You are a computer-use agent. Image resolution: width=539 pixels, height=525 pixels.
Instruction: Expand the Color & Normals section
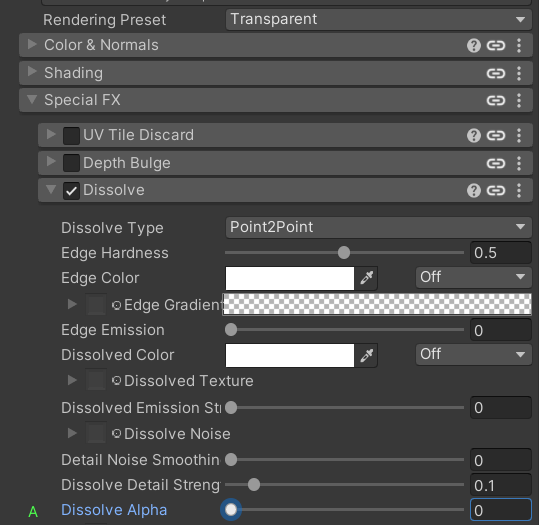(32, 44)
